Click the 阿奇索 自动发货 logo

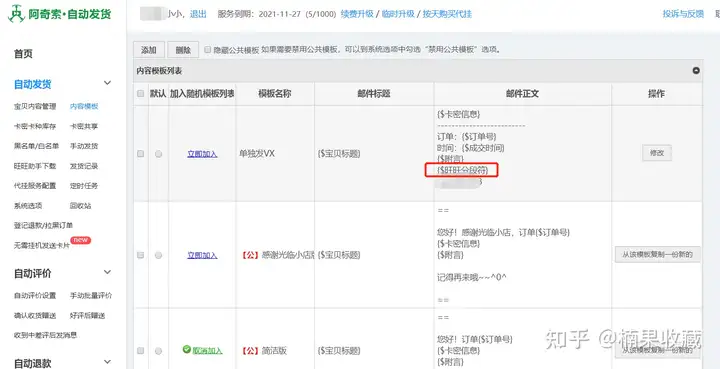click(60, 14)
